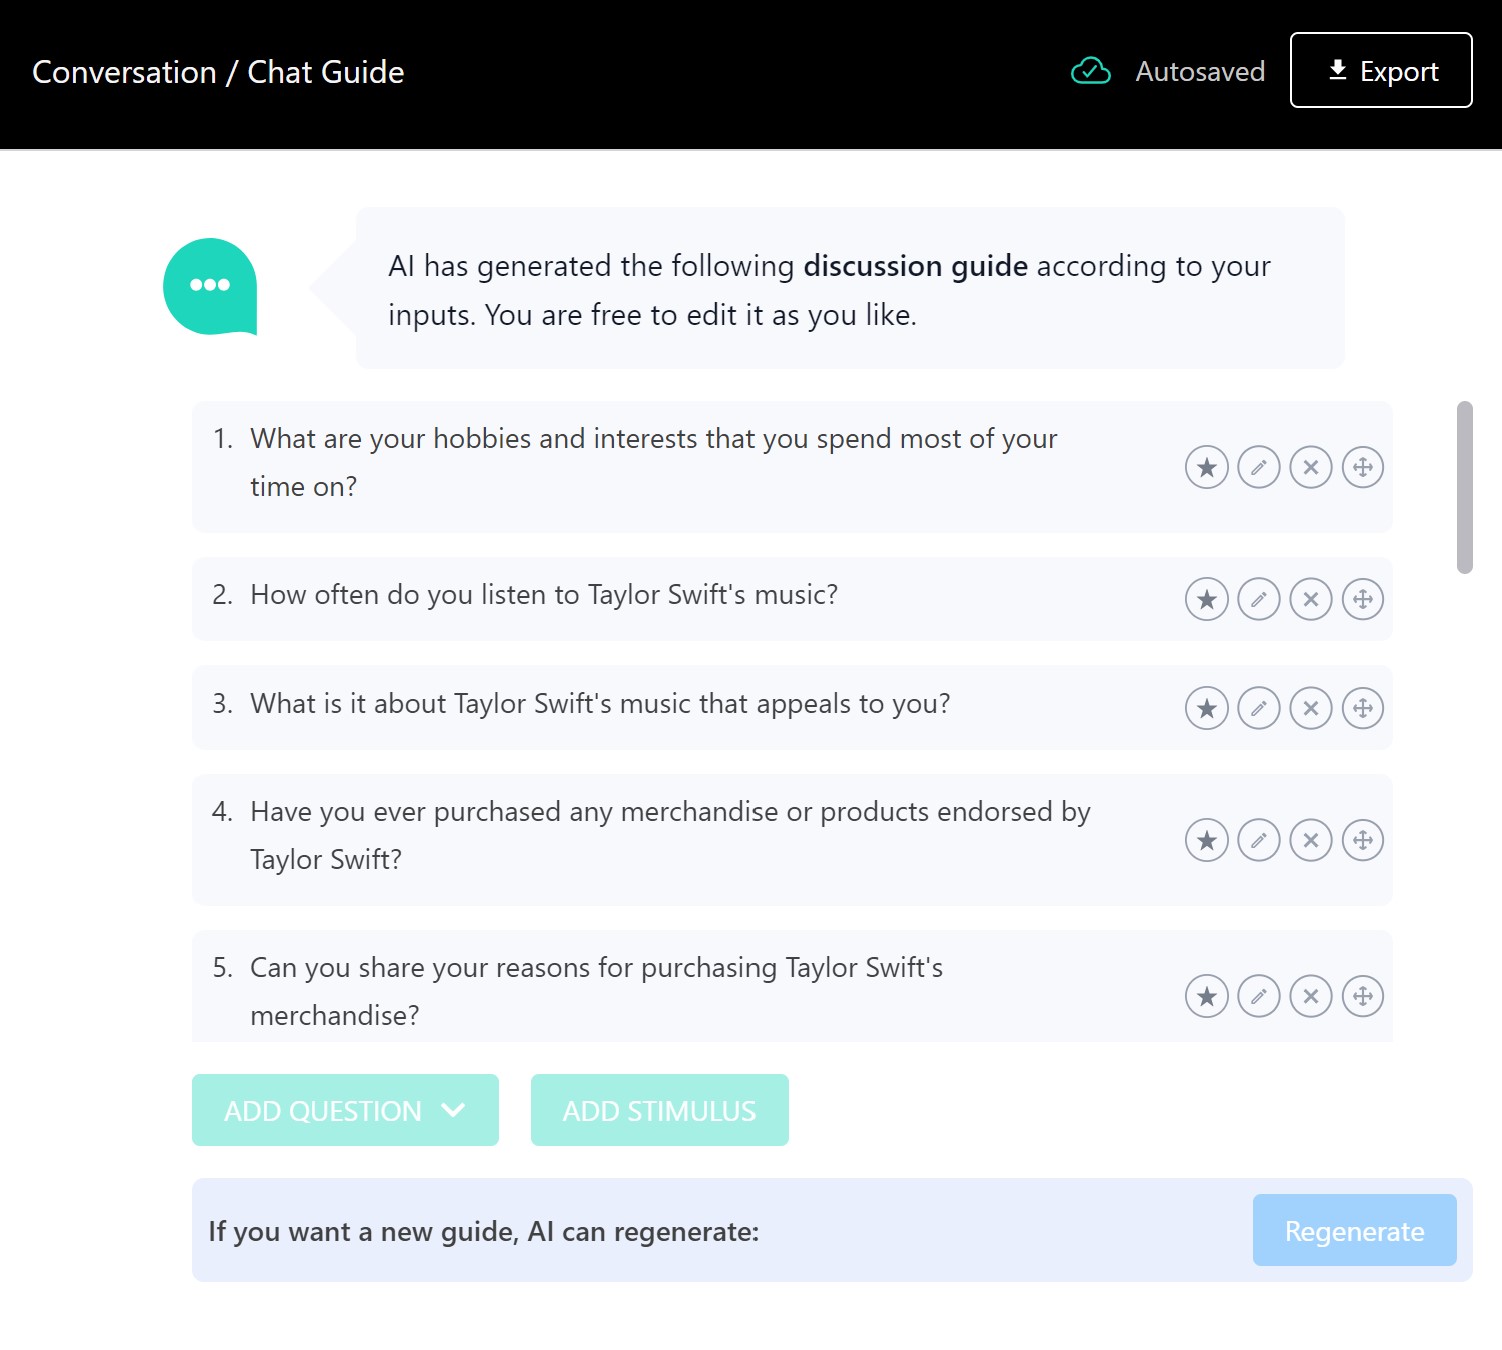The width and height of the screenshot is (1502, 1350).
Task: Star question 1 as important
Action: tap(1207, 467)
